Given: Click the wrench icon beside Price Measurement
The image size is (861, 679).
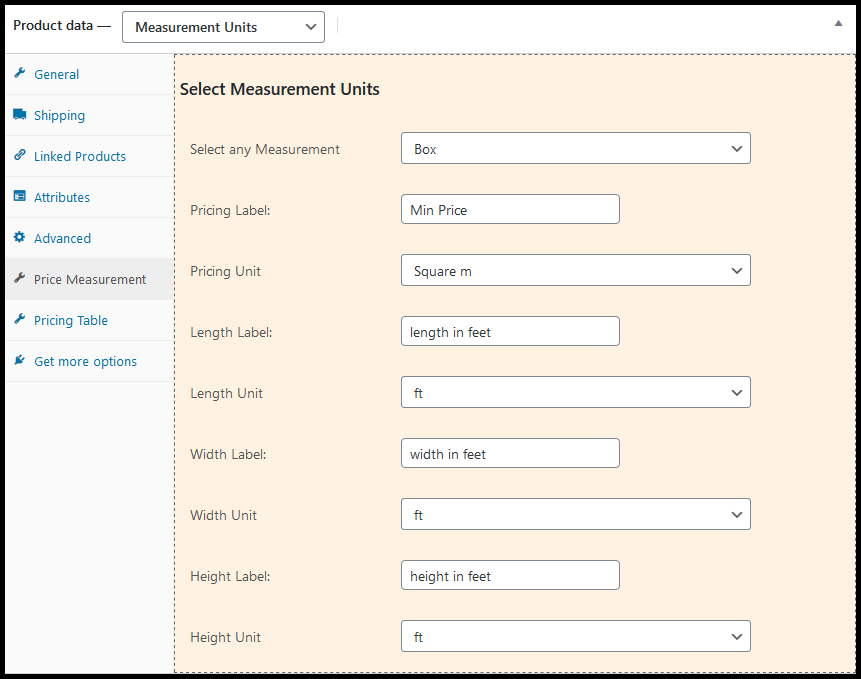Looking at the screenshot, I should (x=19, y=279).
